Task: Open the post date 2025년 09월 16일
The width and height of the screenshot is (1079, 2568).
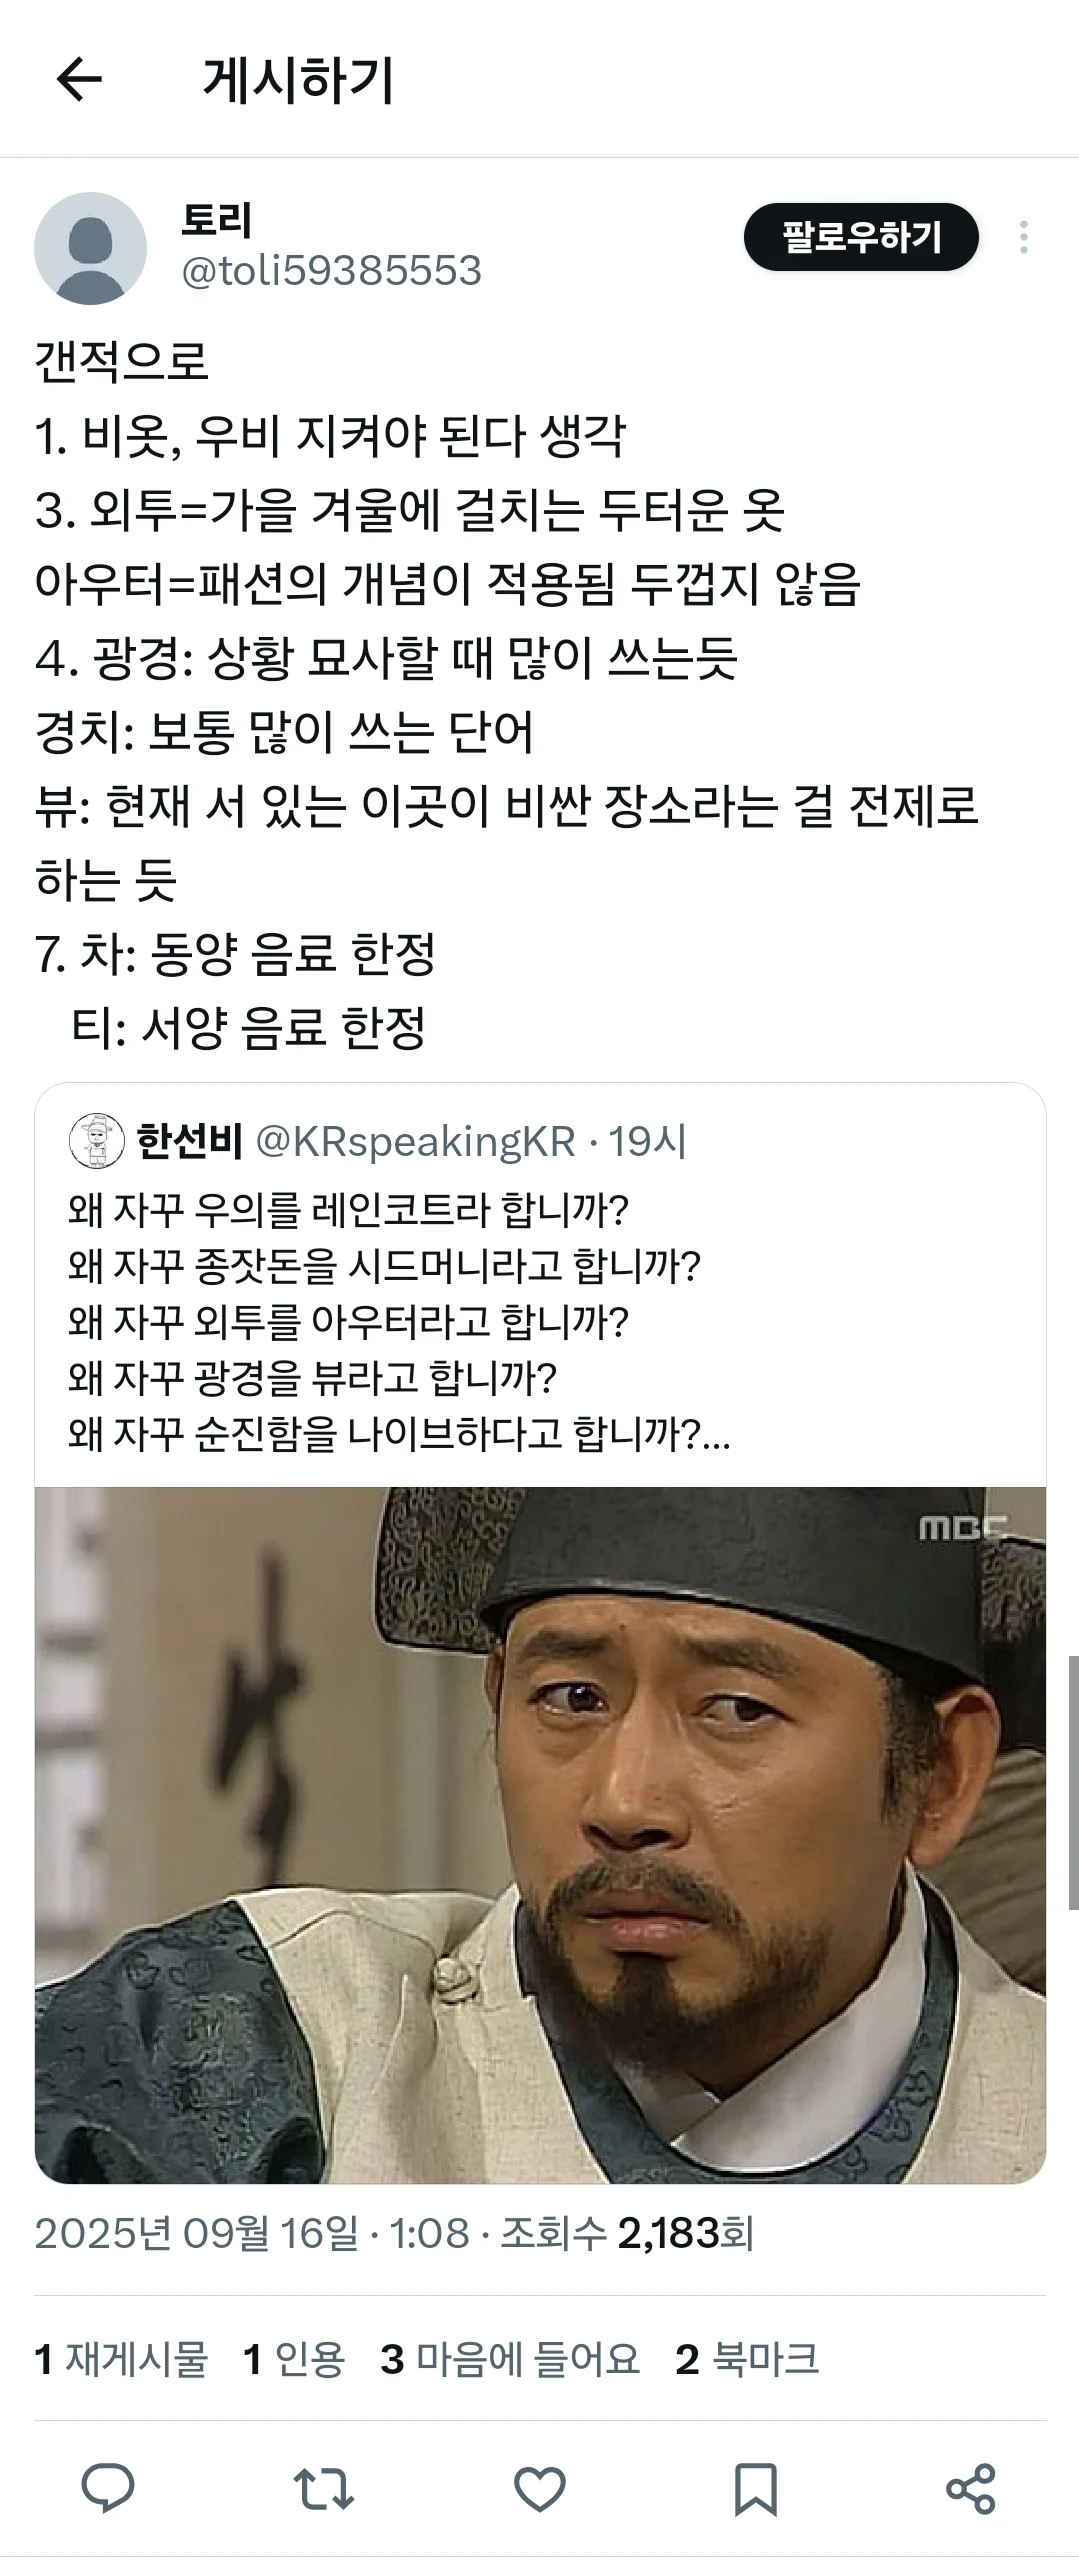Action: (196, 2233)
